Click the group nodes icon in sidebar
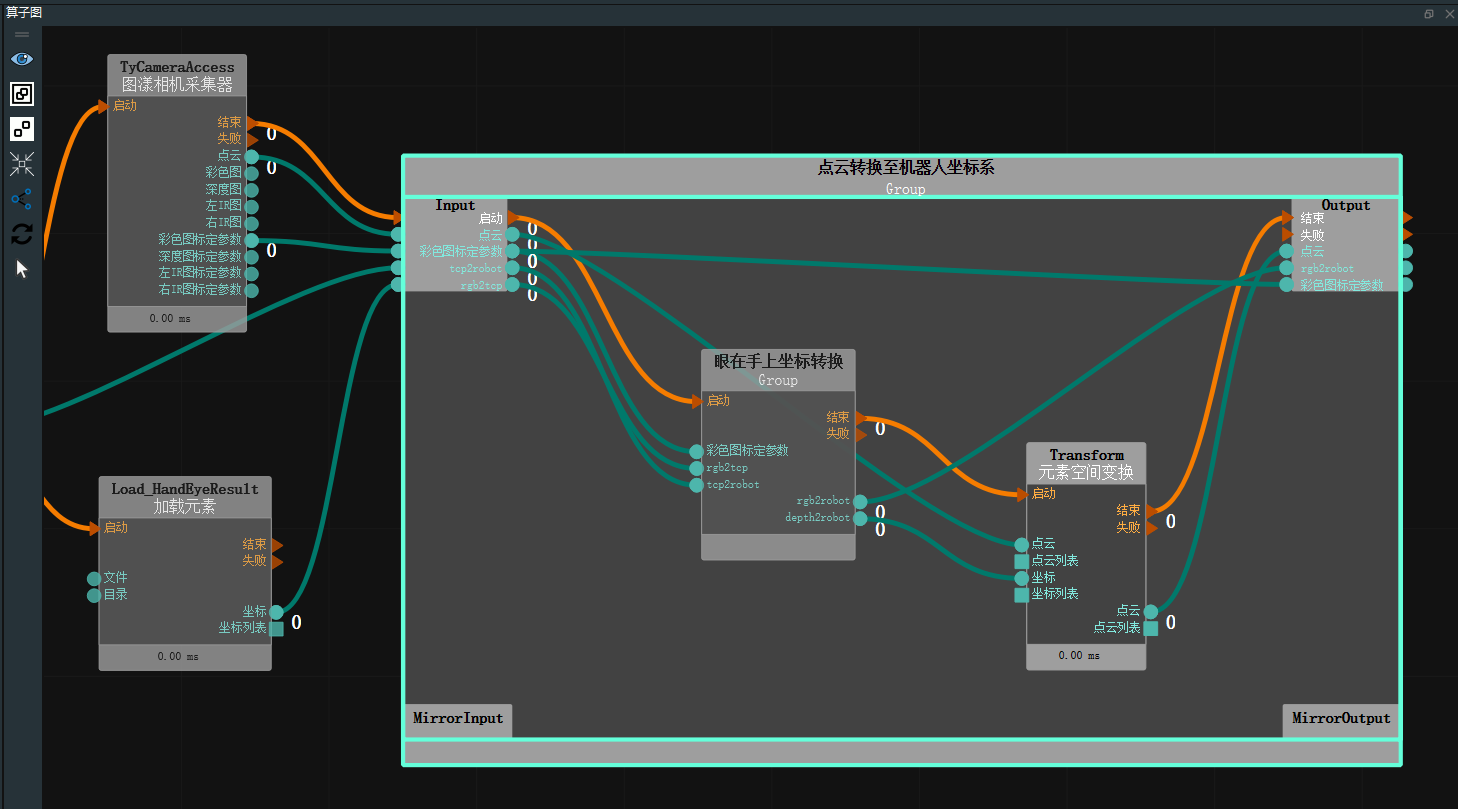Image resolution: width=1458 pixels, height=809 pixels. pos(22,94)
